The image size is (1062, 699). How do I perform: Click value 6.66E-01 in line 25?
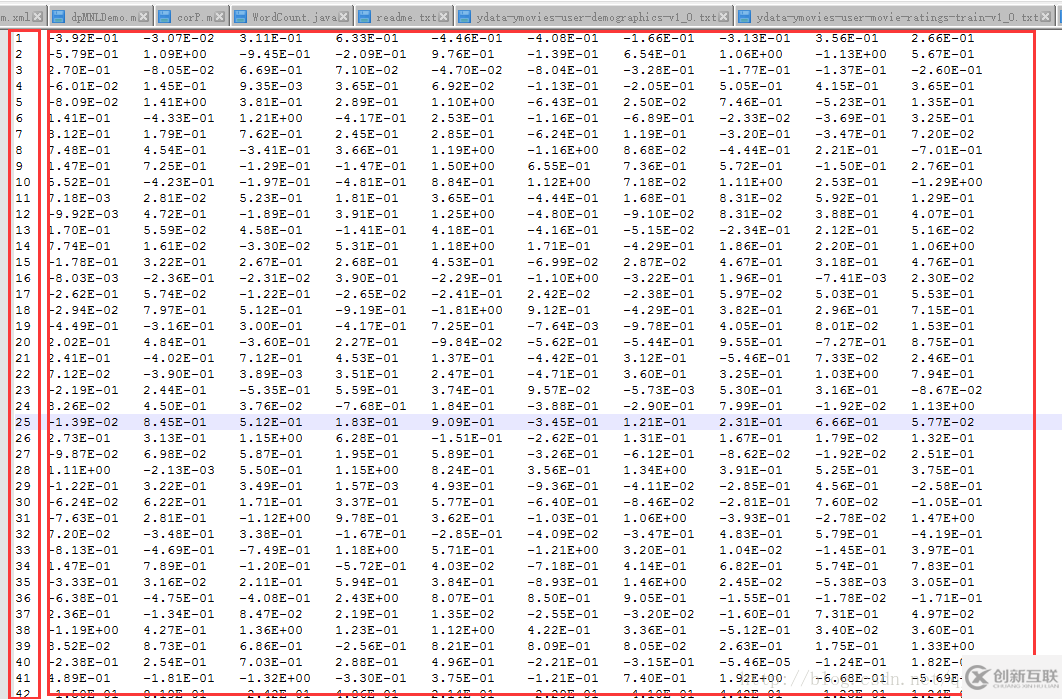(x=847, y=422)
